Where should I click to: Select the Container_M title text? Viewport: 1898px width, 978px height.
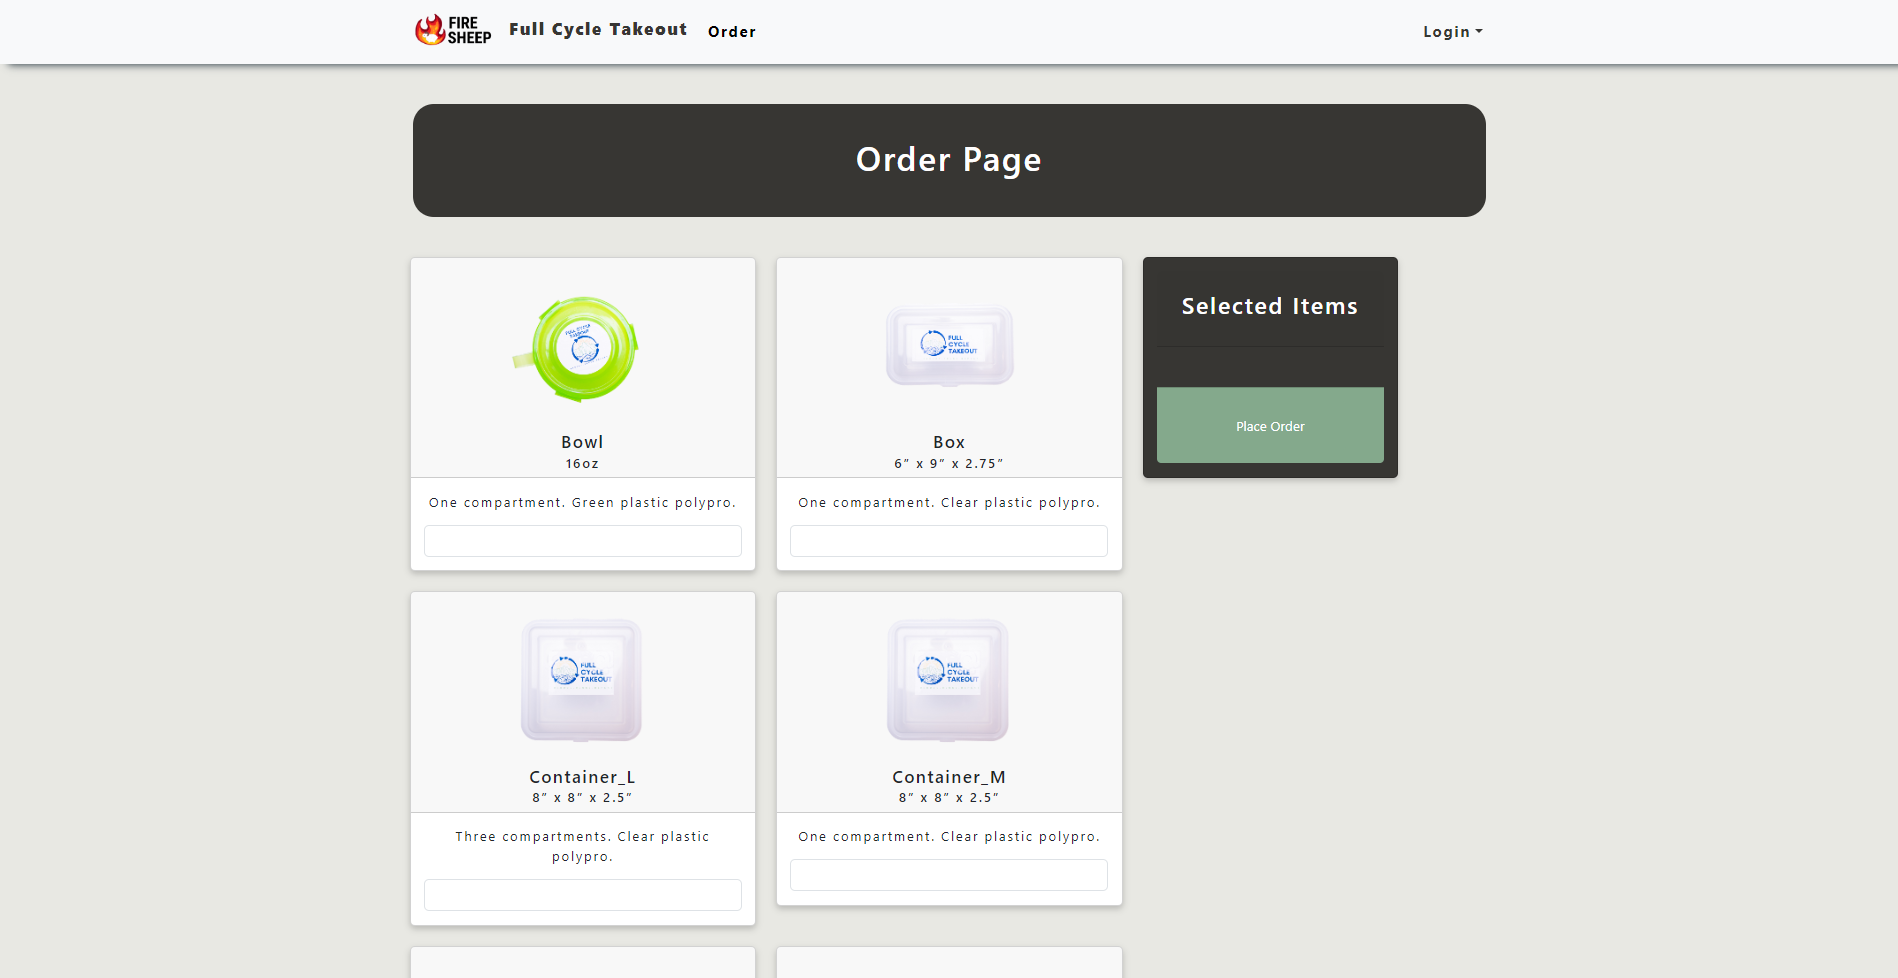[948, 777]
